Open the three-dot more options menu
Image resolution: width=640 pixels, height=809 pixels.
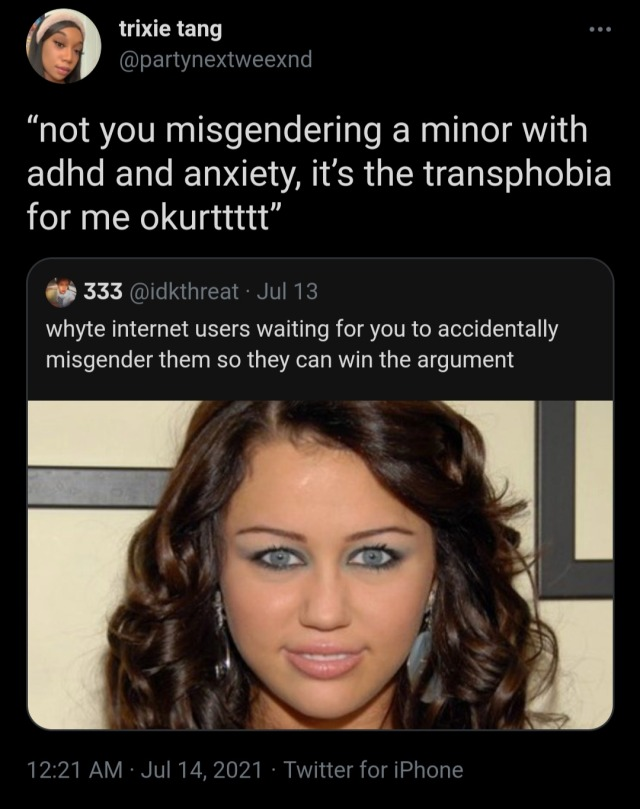(601, 29)
